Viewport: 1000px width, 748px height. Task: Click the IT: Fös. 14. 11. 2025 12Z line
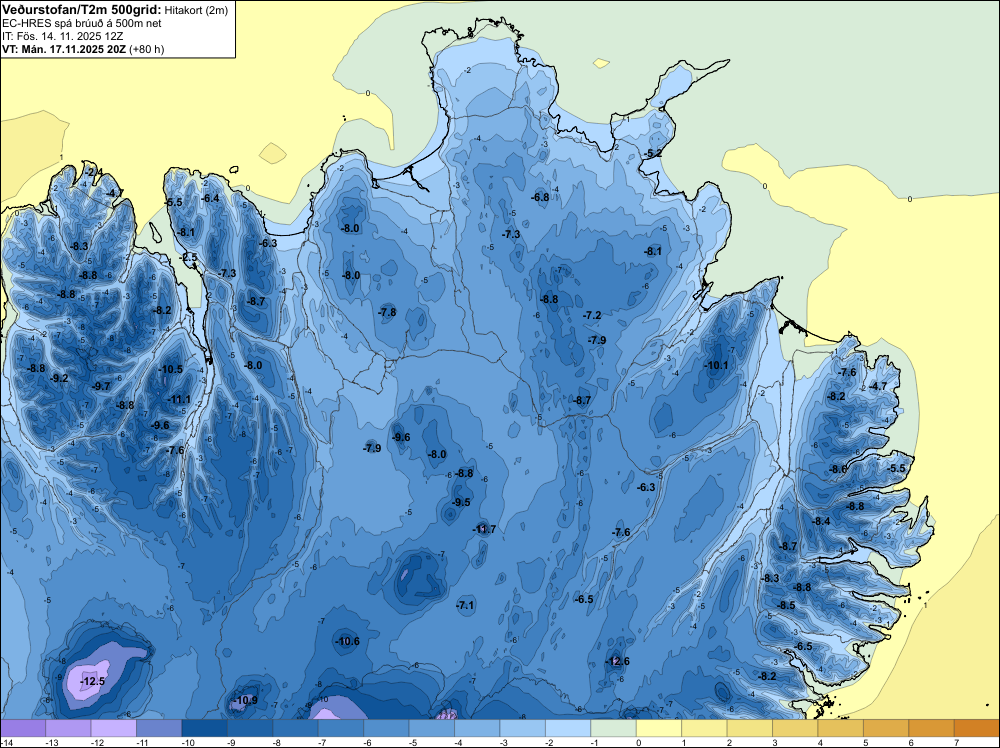[62, 36]
